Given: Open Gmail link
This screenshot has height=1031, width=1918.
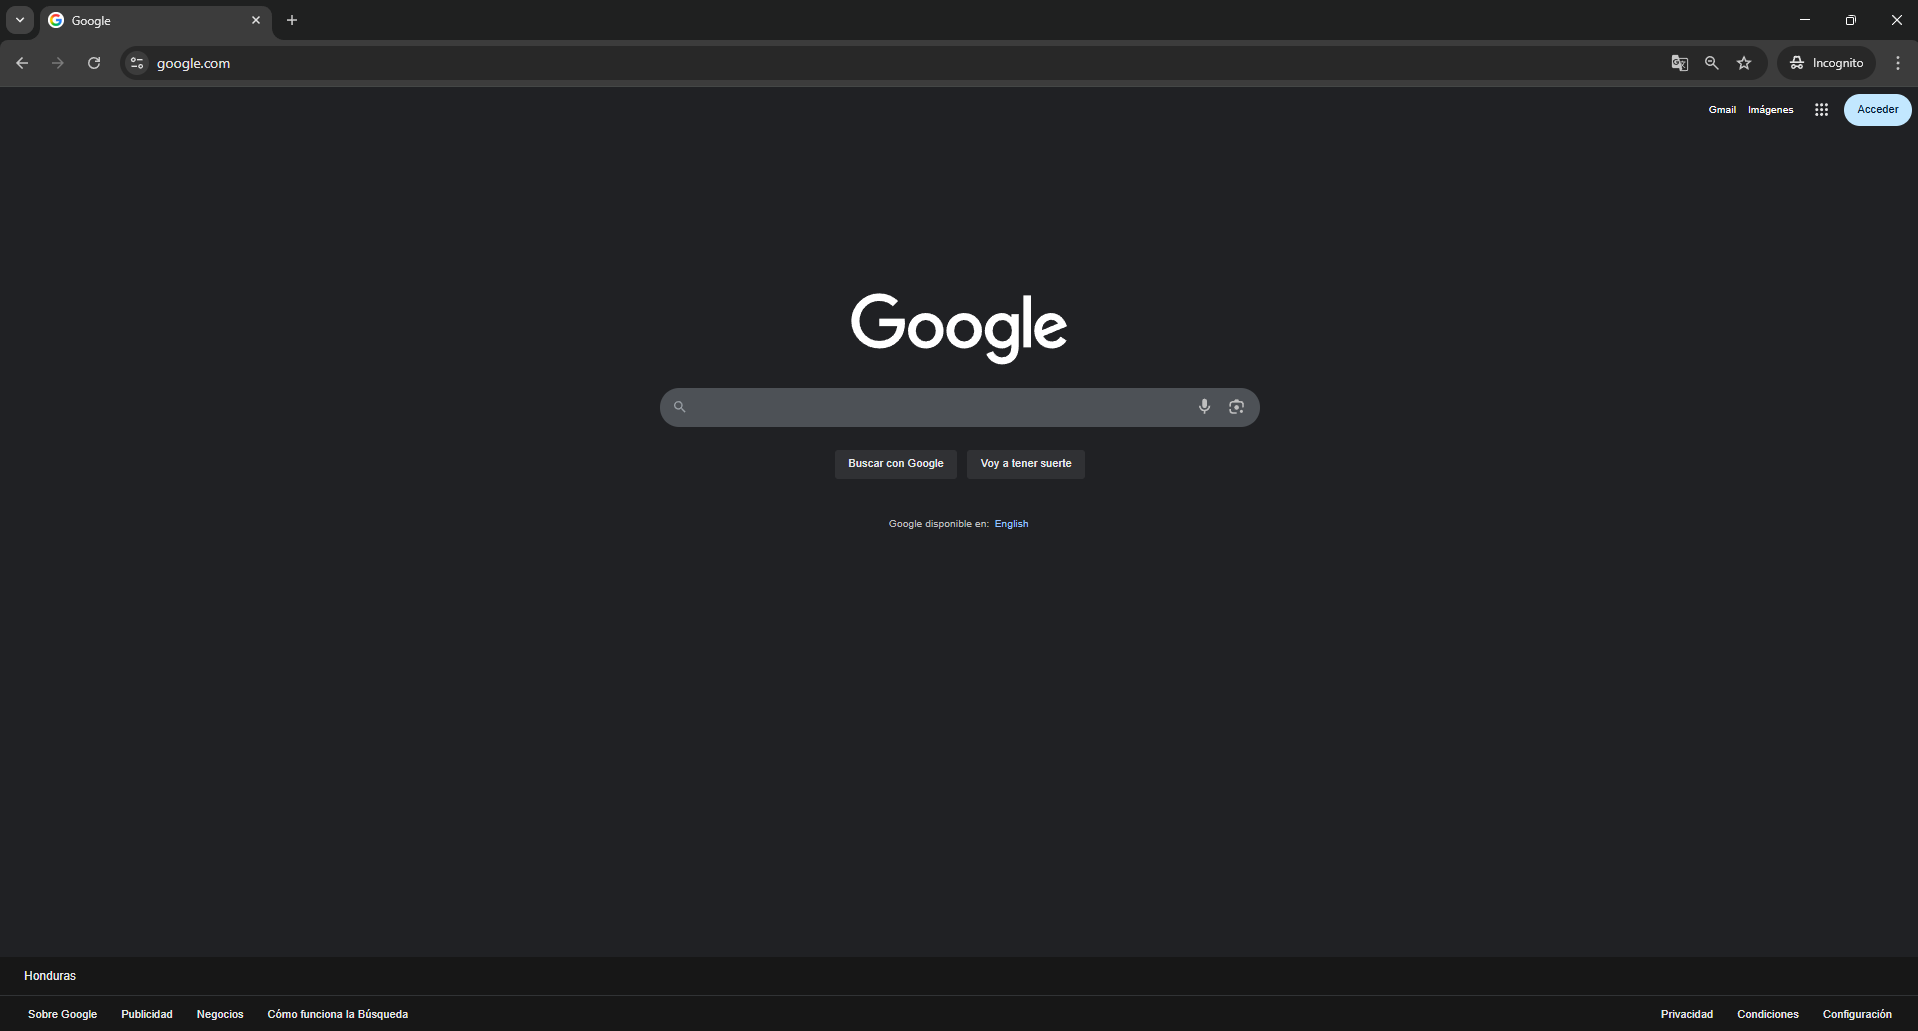Looking at the screenshot, I should pos(1722,110).
